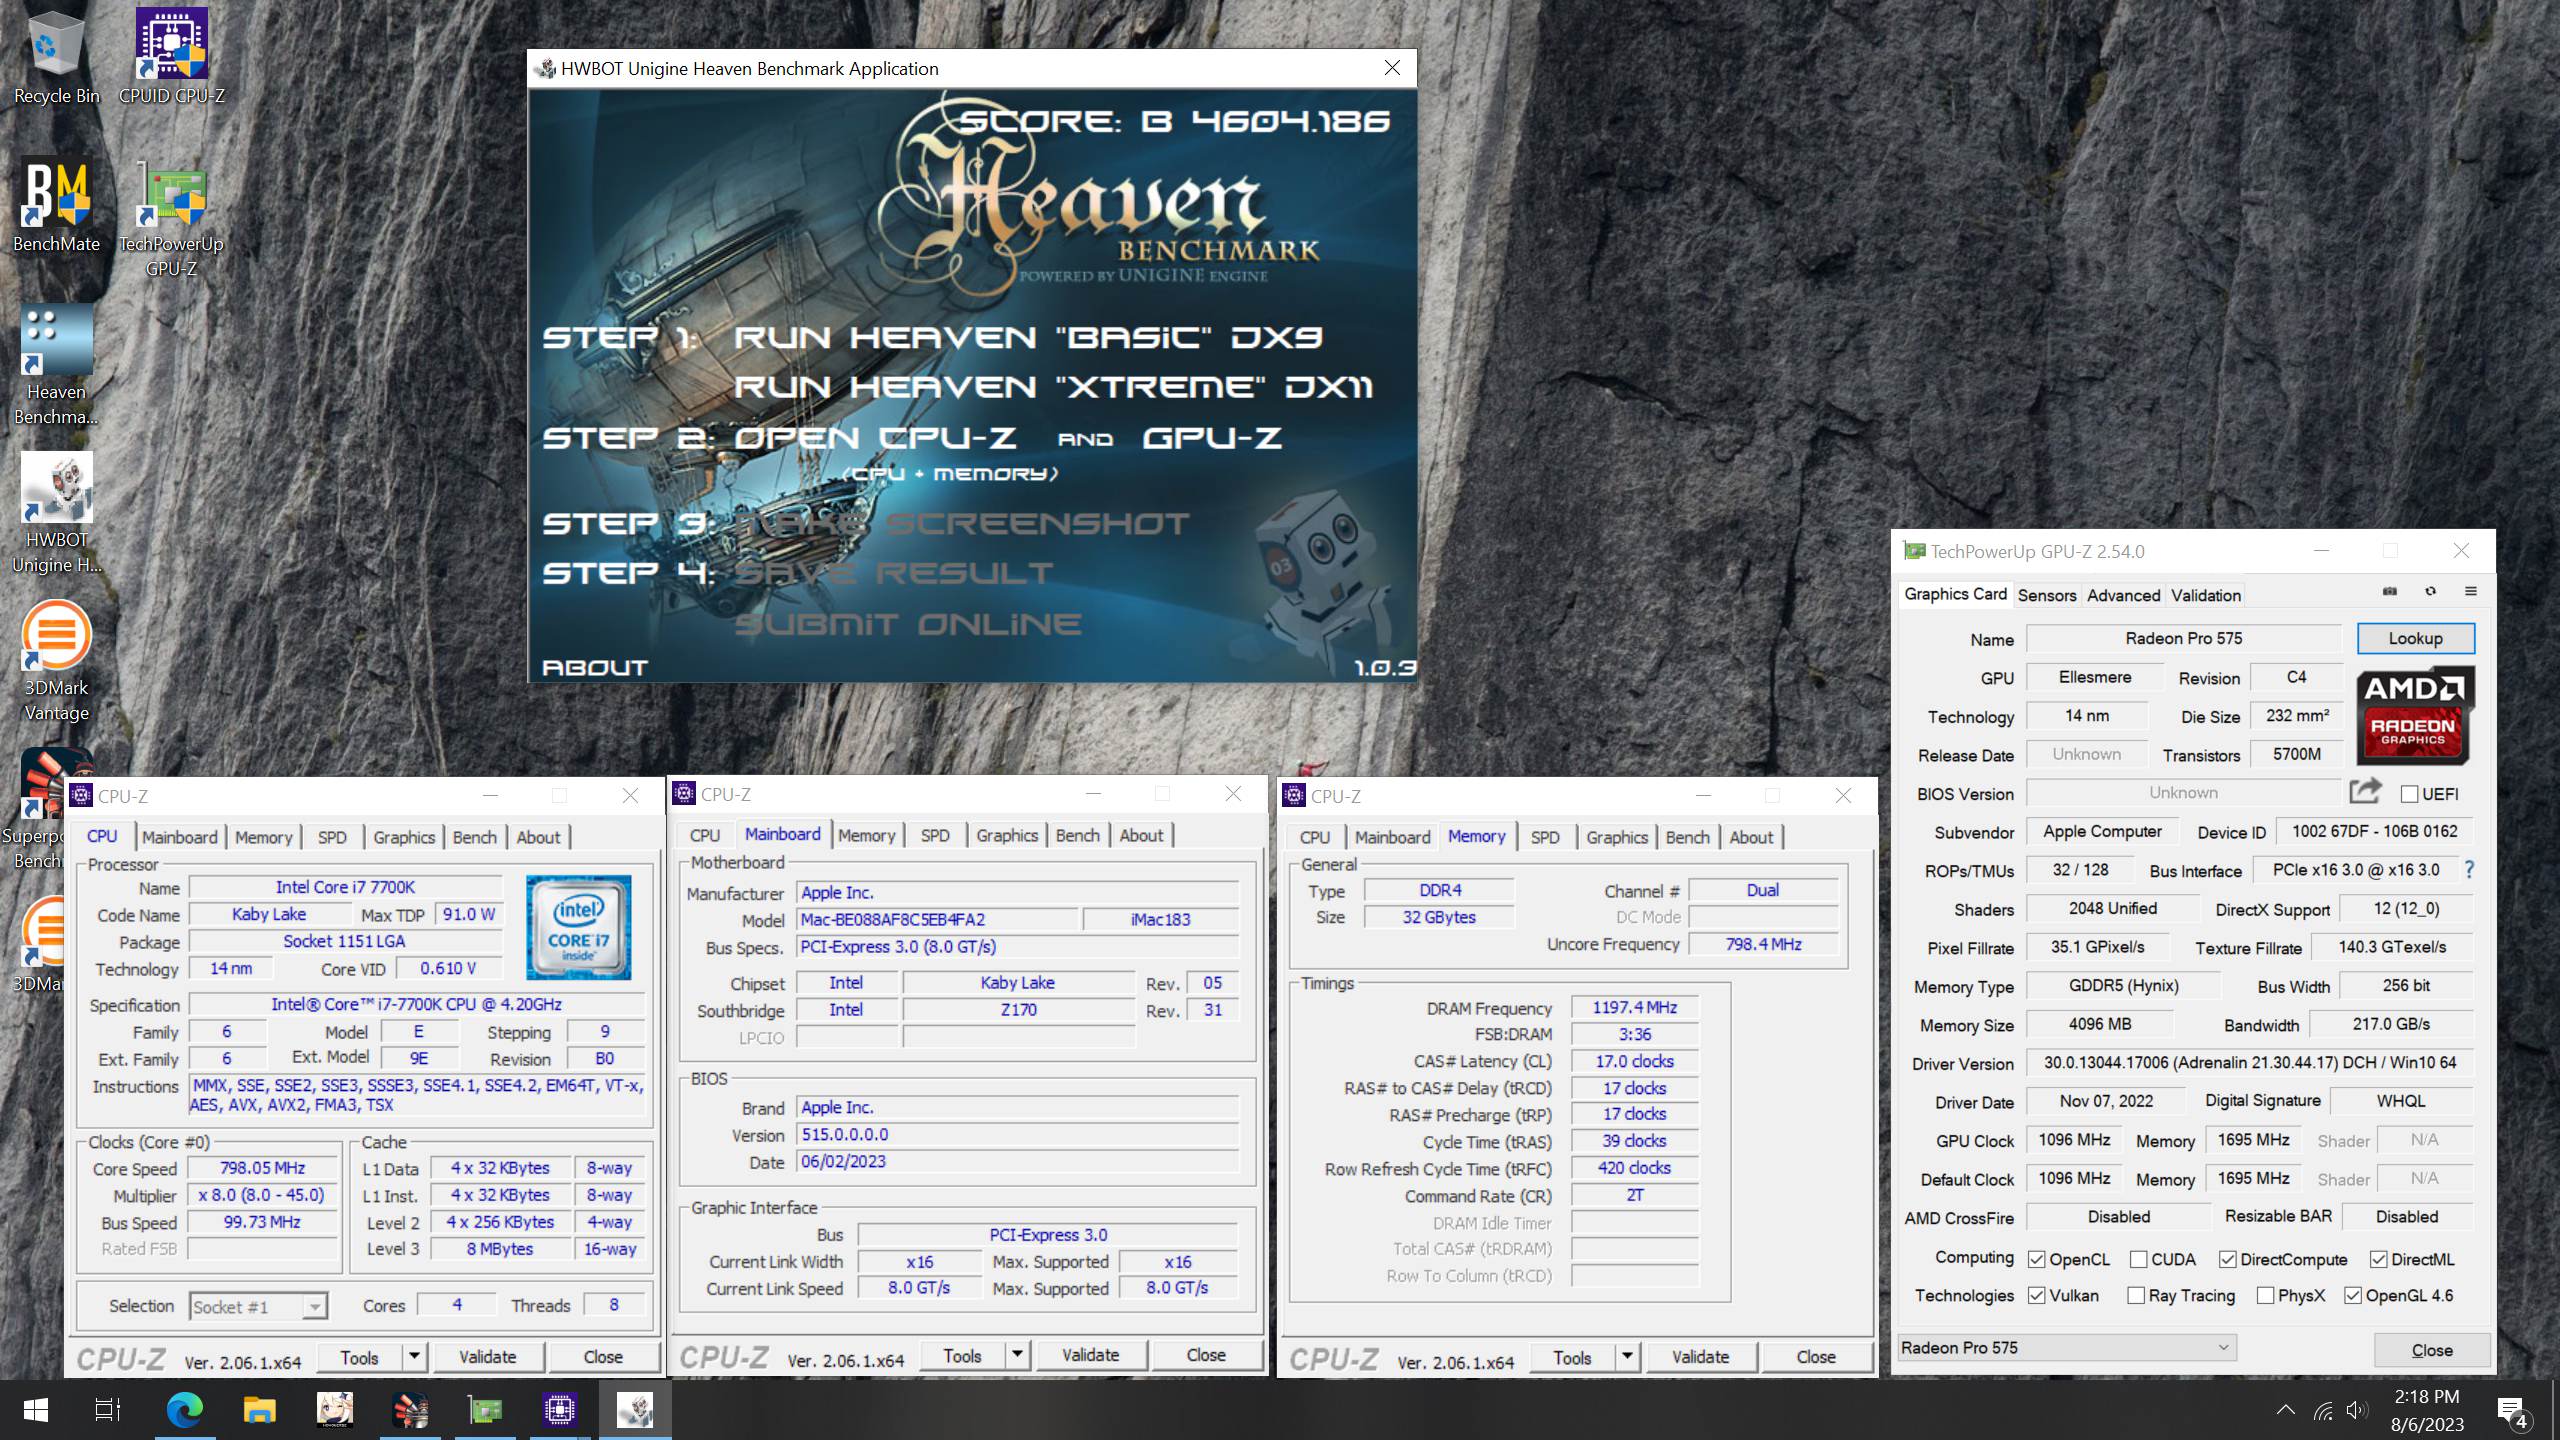Click the GPU-Z link in HWBOT Heaven step 2
Image resolution: width=2560 pixels, height=1440 pixels.
(1212, 438)
